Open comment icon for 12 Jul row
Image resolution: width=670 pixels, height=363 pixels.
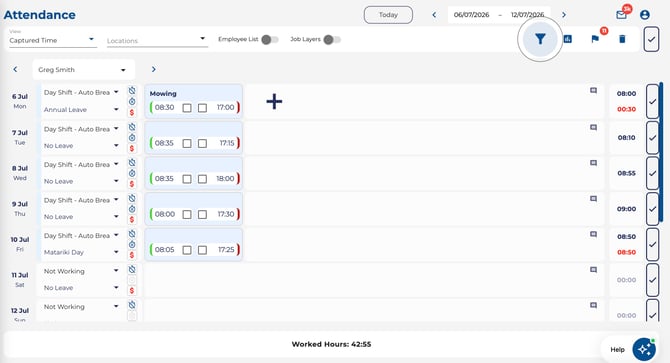[594, 305]
